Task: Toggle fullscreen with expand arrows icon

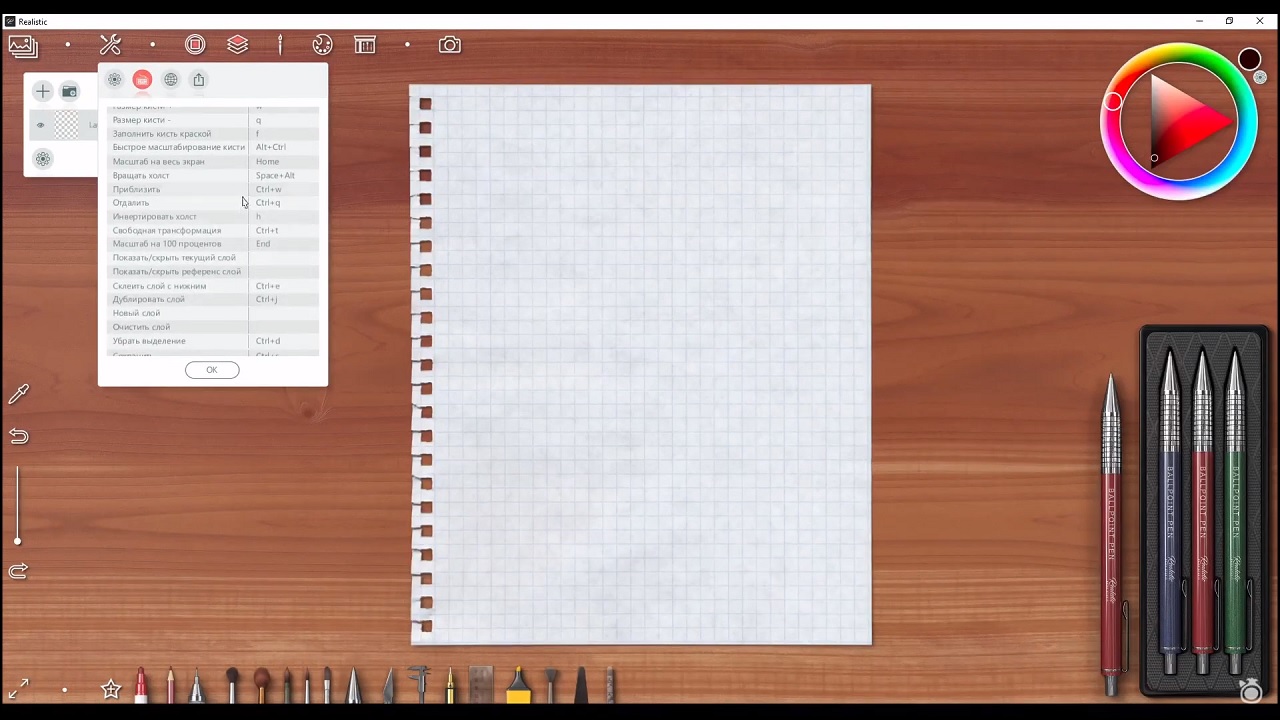Action: (x=18, y=690)
